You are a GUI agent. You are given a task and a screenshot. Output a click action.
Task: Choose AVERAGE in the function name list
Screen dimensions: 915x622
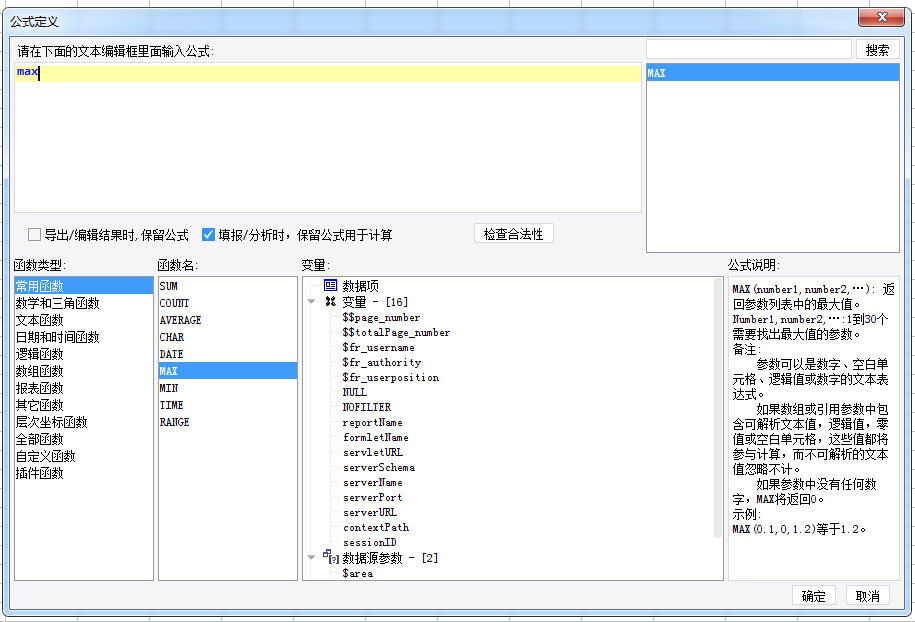228,320
